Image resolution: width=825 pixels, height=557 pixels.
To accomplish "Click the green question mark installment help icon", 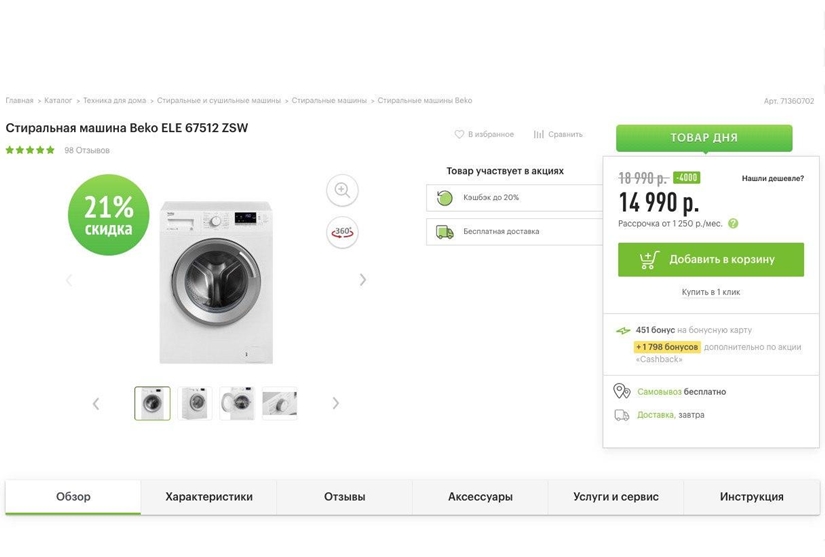I will tap(733, 224).
